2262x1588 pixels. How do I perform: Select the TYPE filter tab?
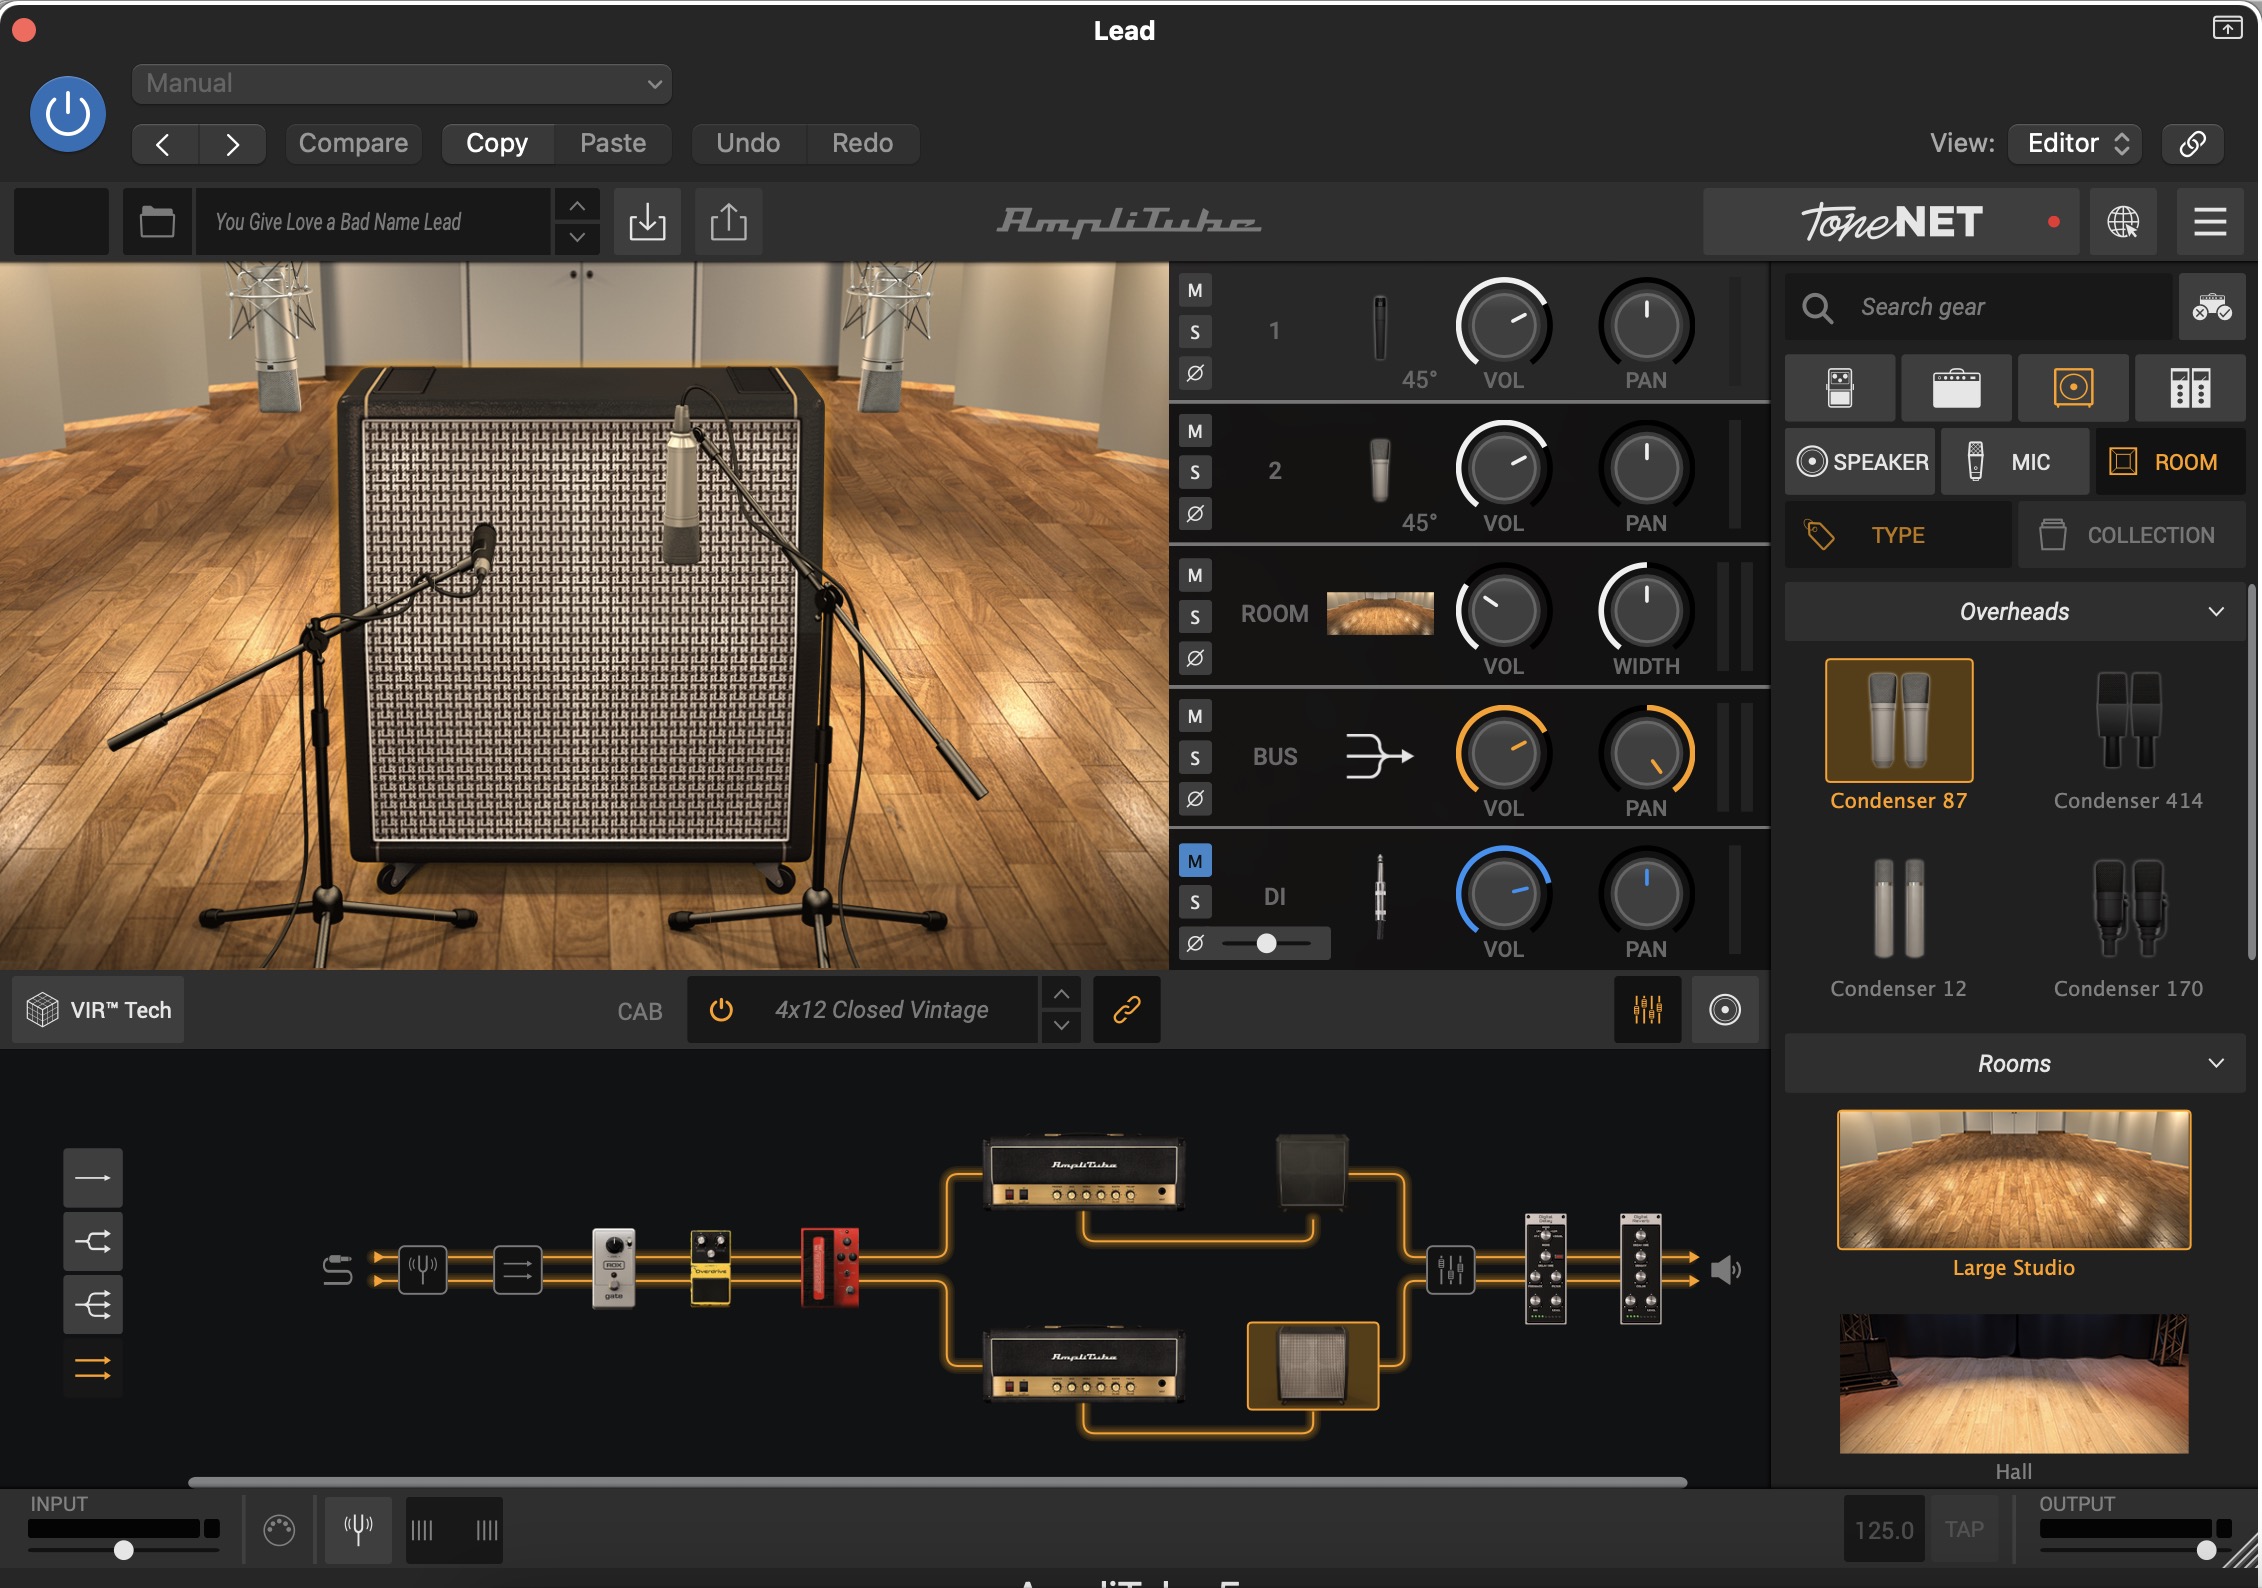(x=1898, y=535)
